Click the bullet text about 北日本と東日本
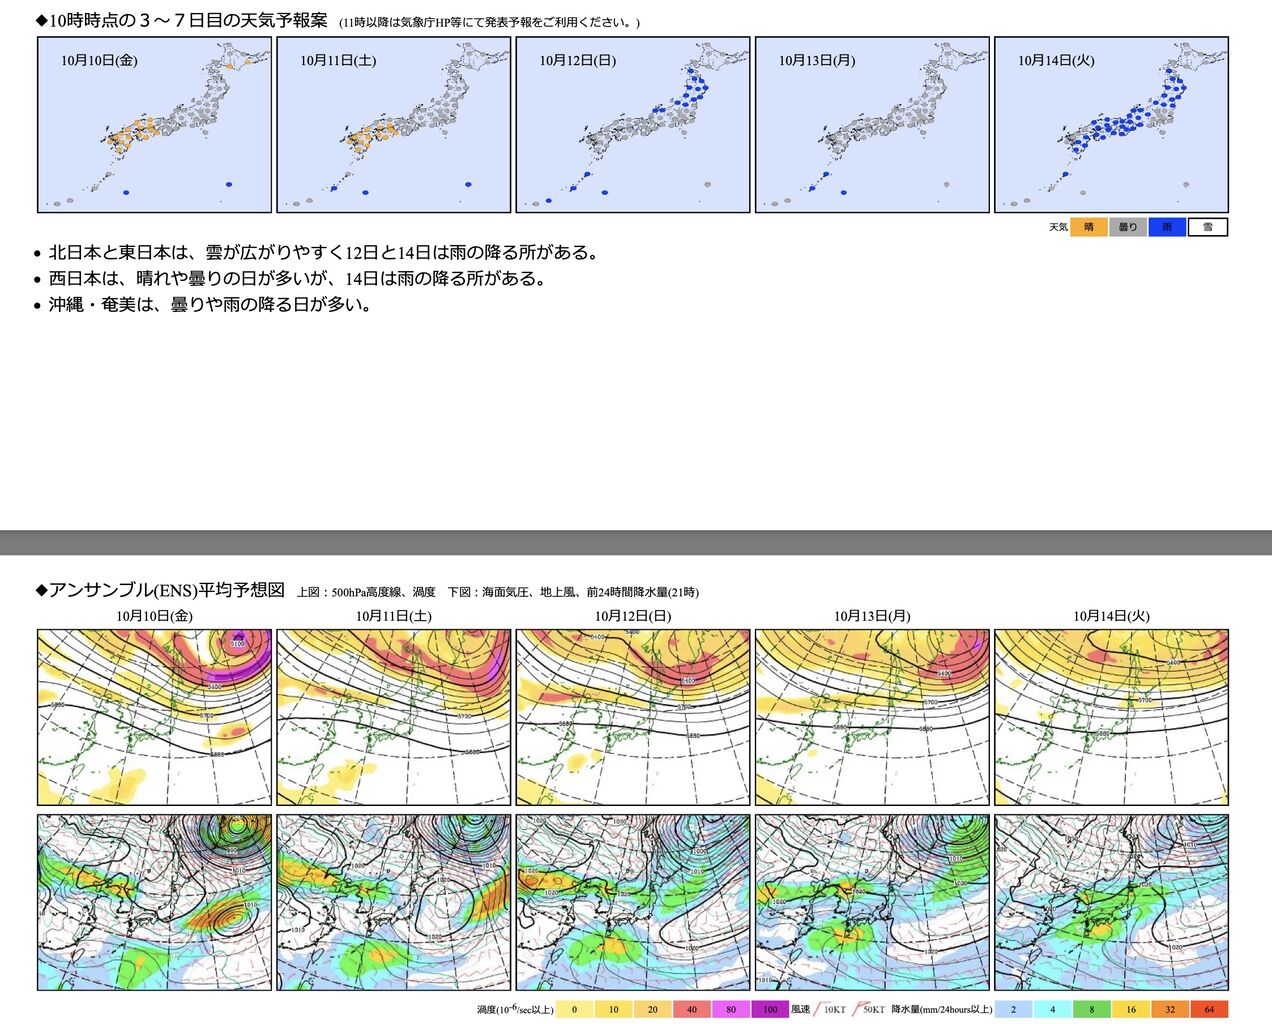 pos(325,253)
